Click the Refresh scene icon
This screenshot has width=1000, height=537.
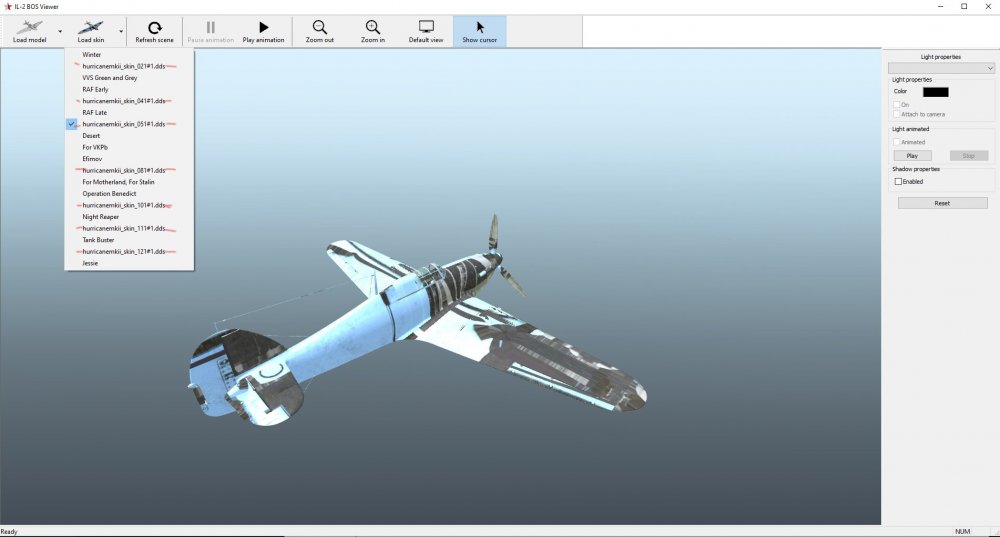[x=154, y=28]
